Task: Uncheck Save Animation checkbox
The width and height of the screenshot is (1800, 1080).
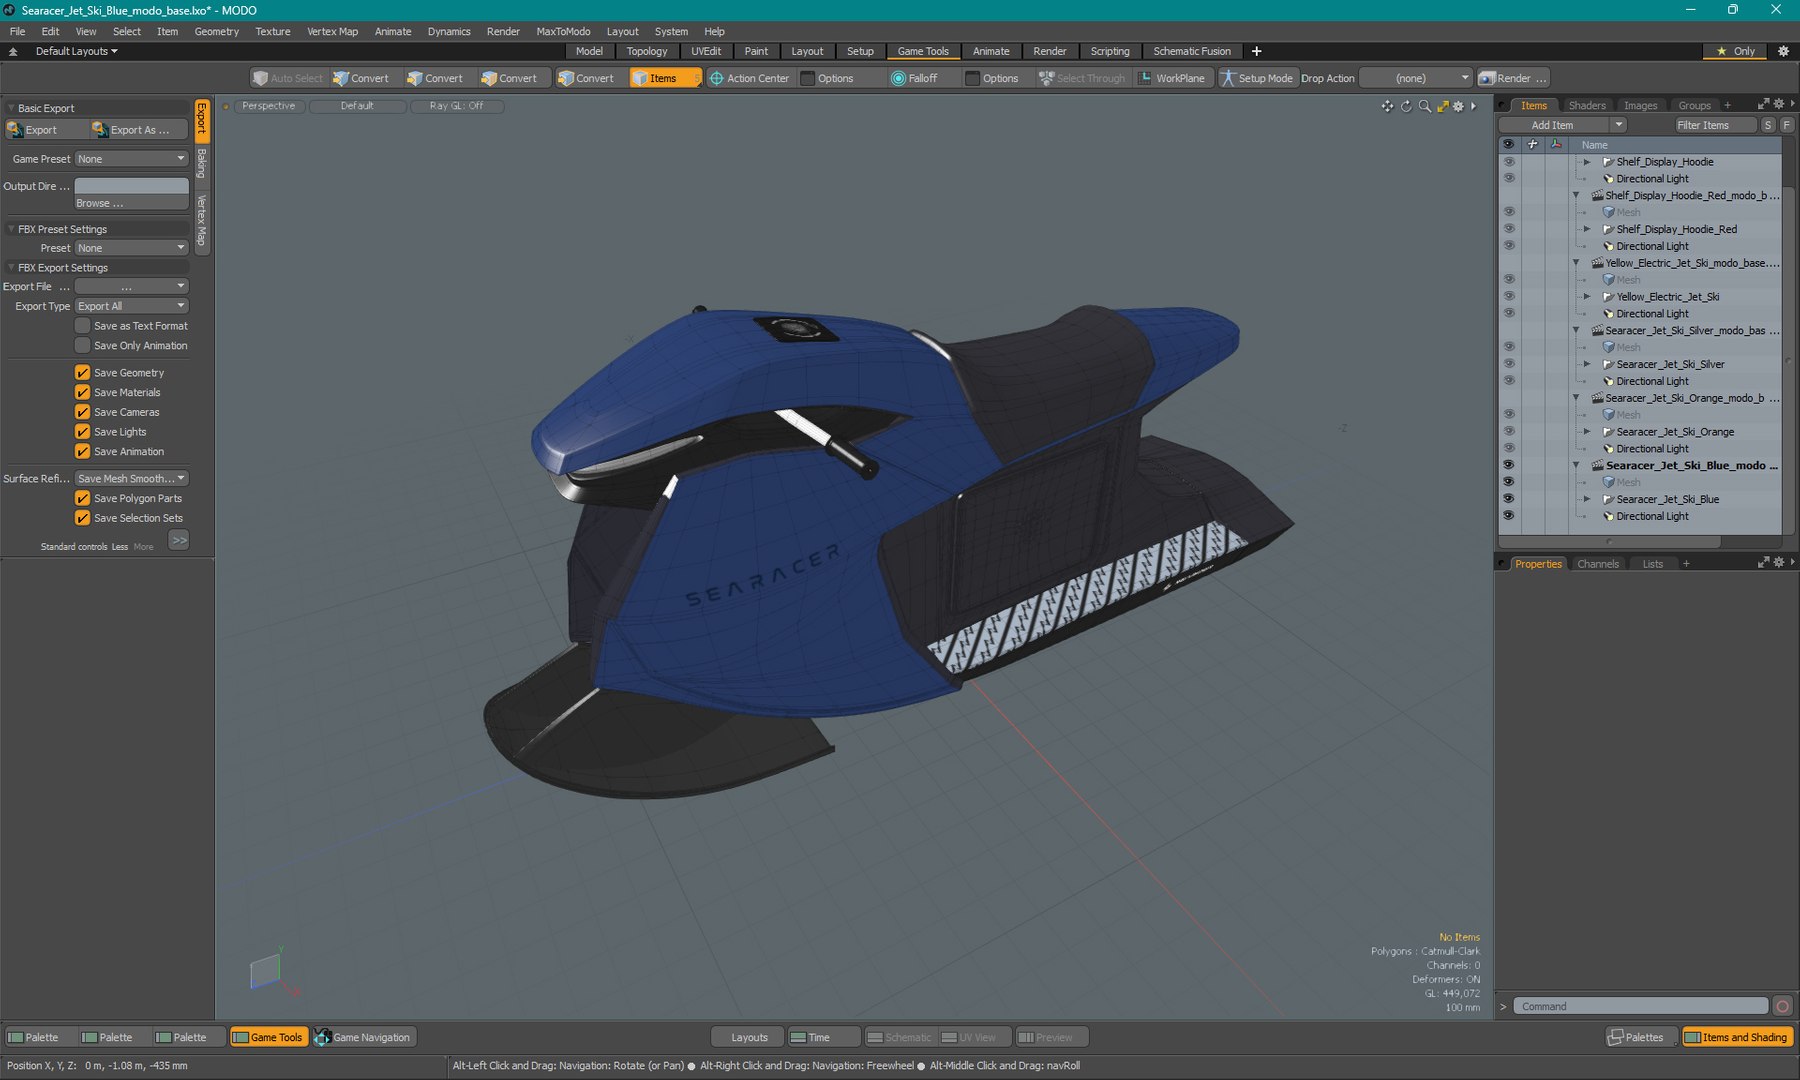Action: (x=83, y=452)
